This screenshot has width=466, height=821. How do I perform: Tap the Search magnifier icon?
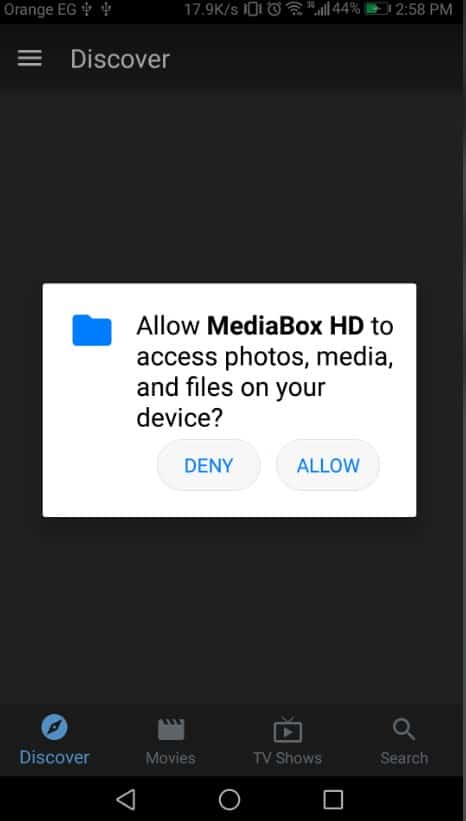click(404, 728)
